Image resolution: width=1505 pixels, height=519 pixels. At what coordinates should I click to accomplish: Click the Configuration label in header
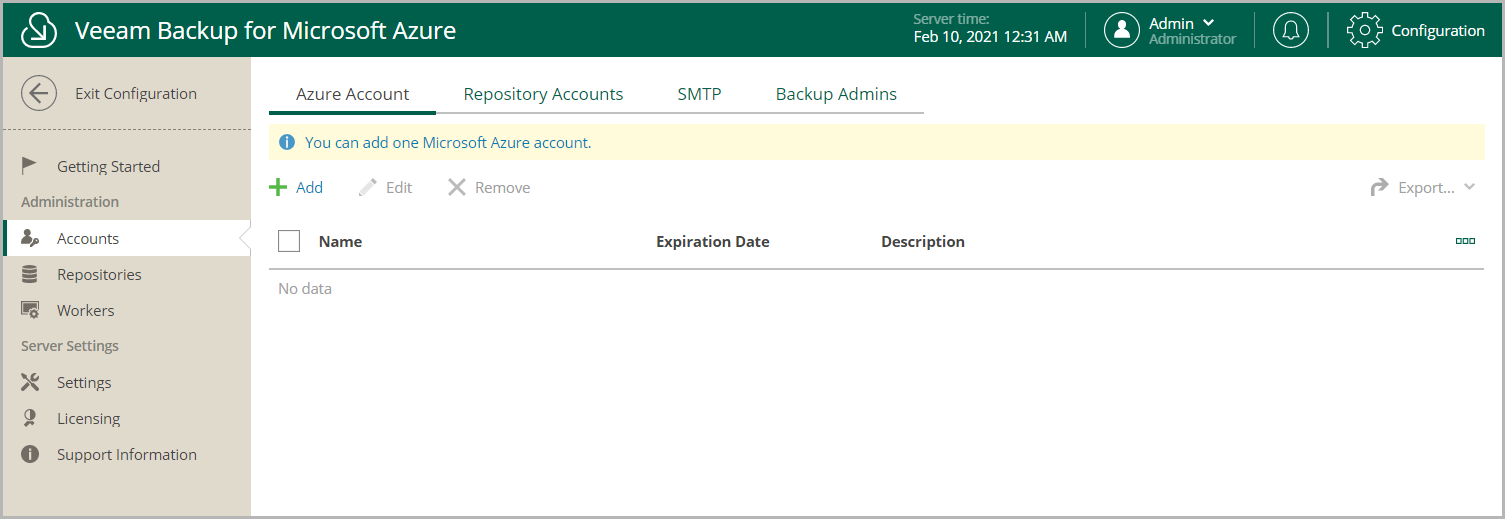coord(1438,30)
